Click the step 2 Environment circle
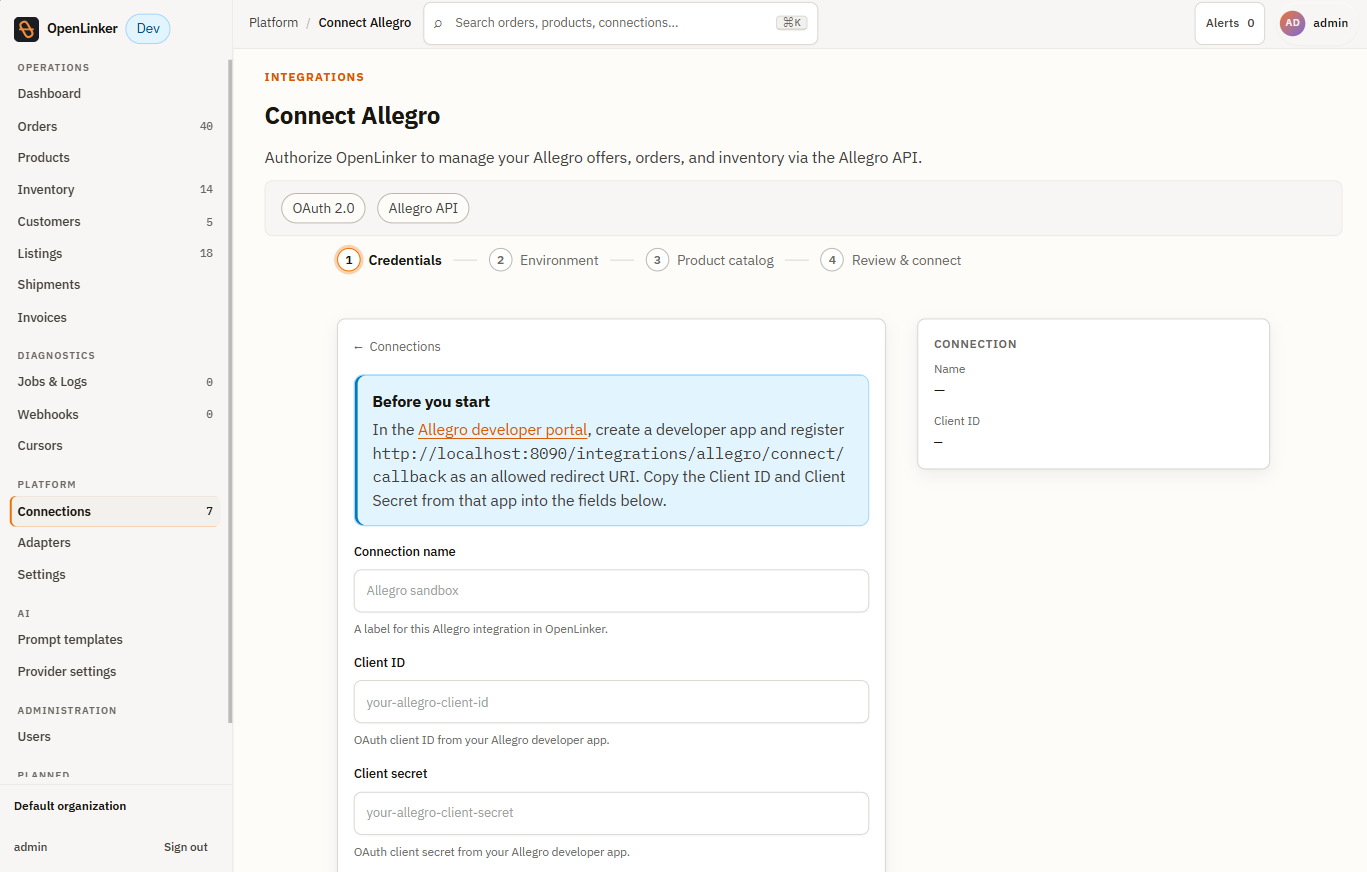This screenshot has width=1367, height=872. click(500, 260)
